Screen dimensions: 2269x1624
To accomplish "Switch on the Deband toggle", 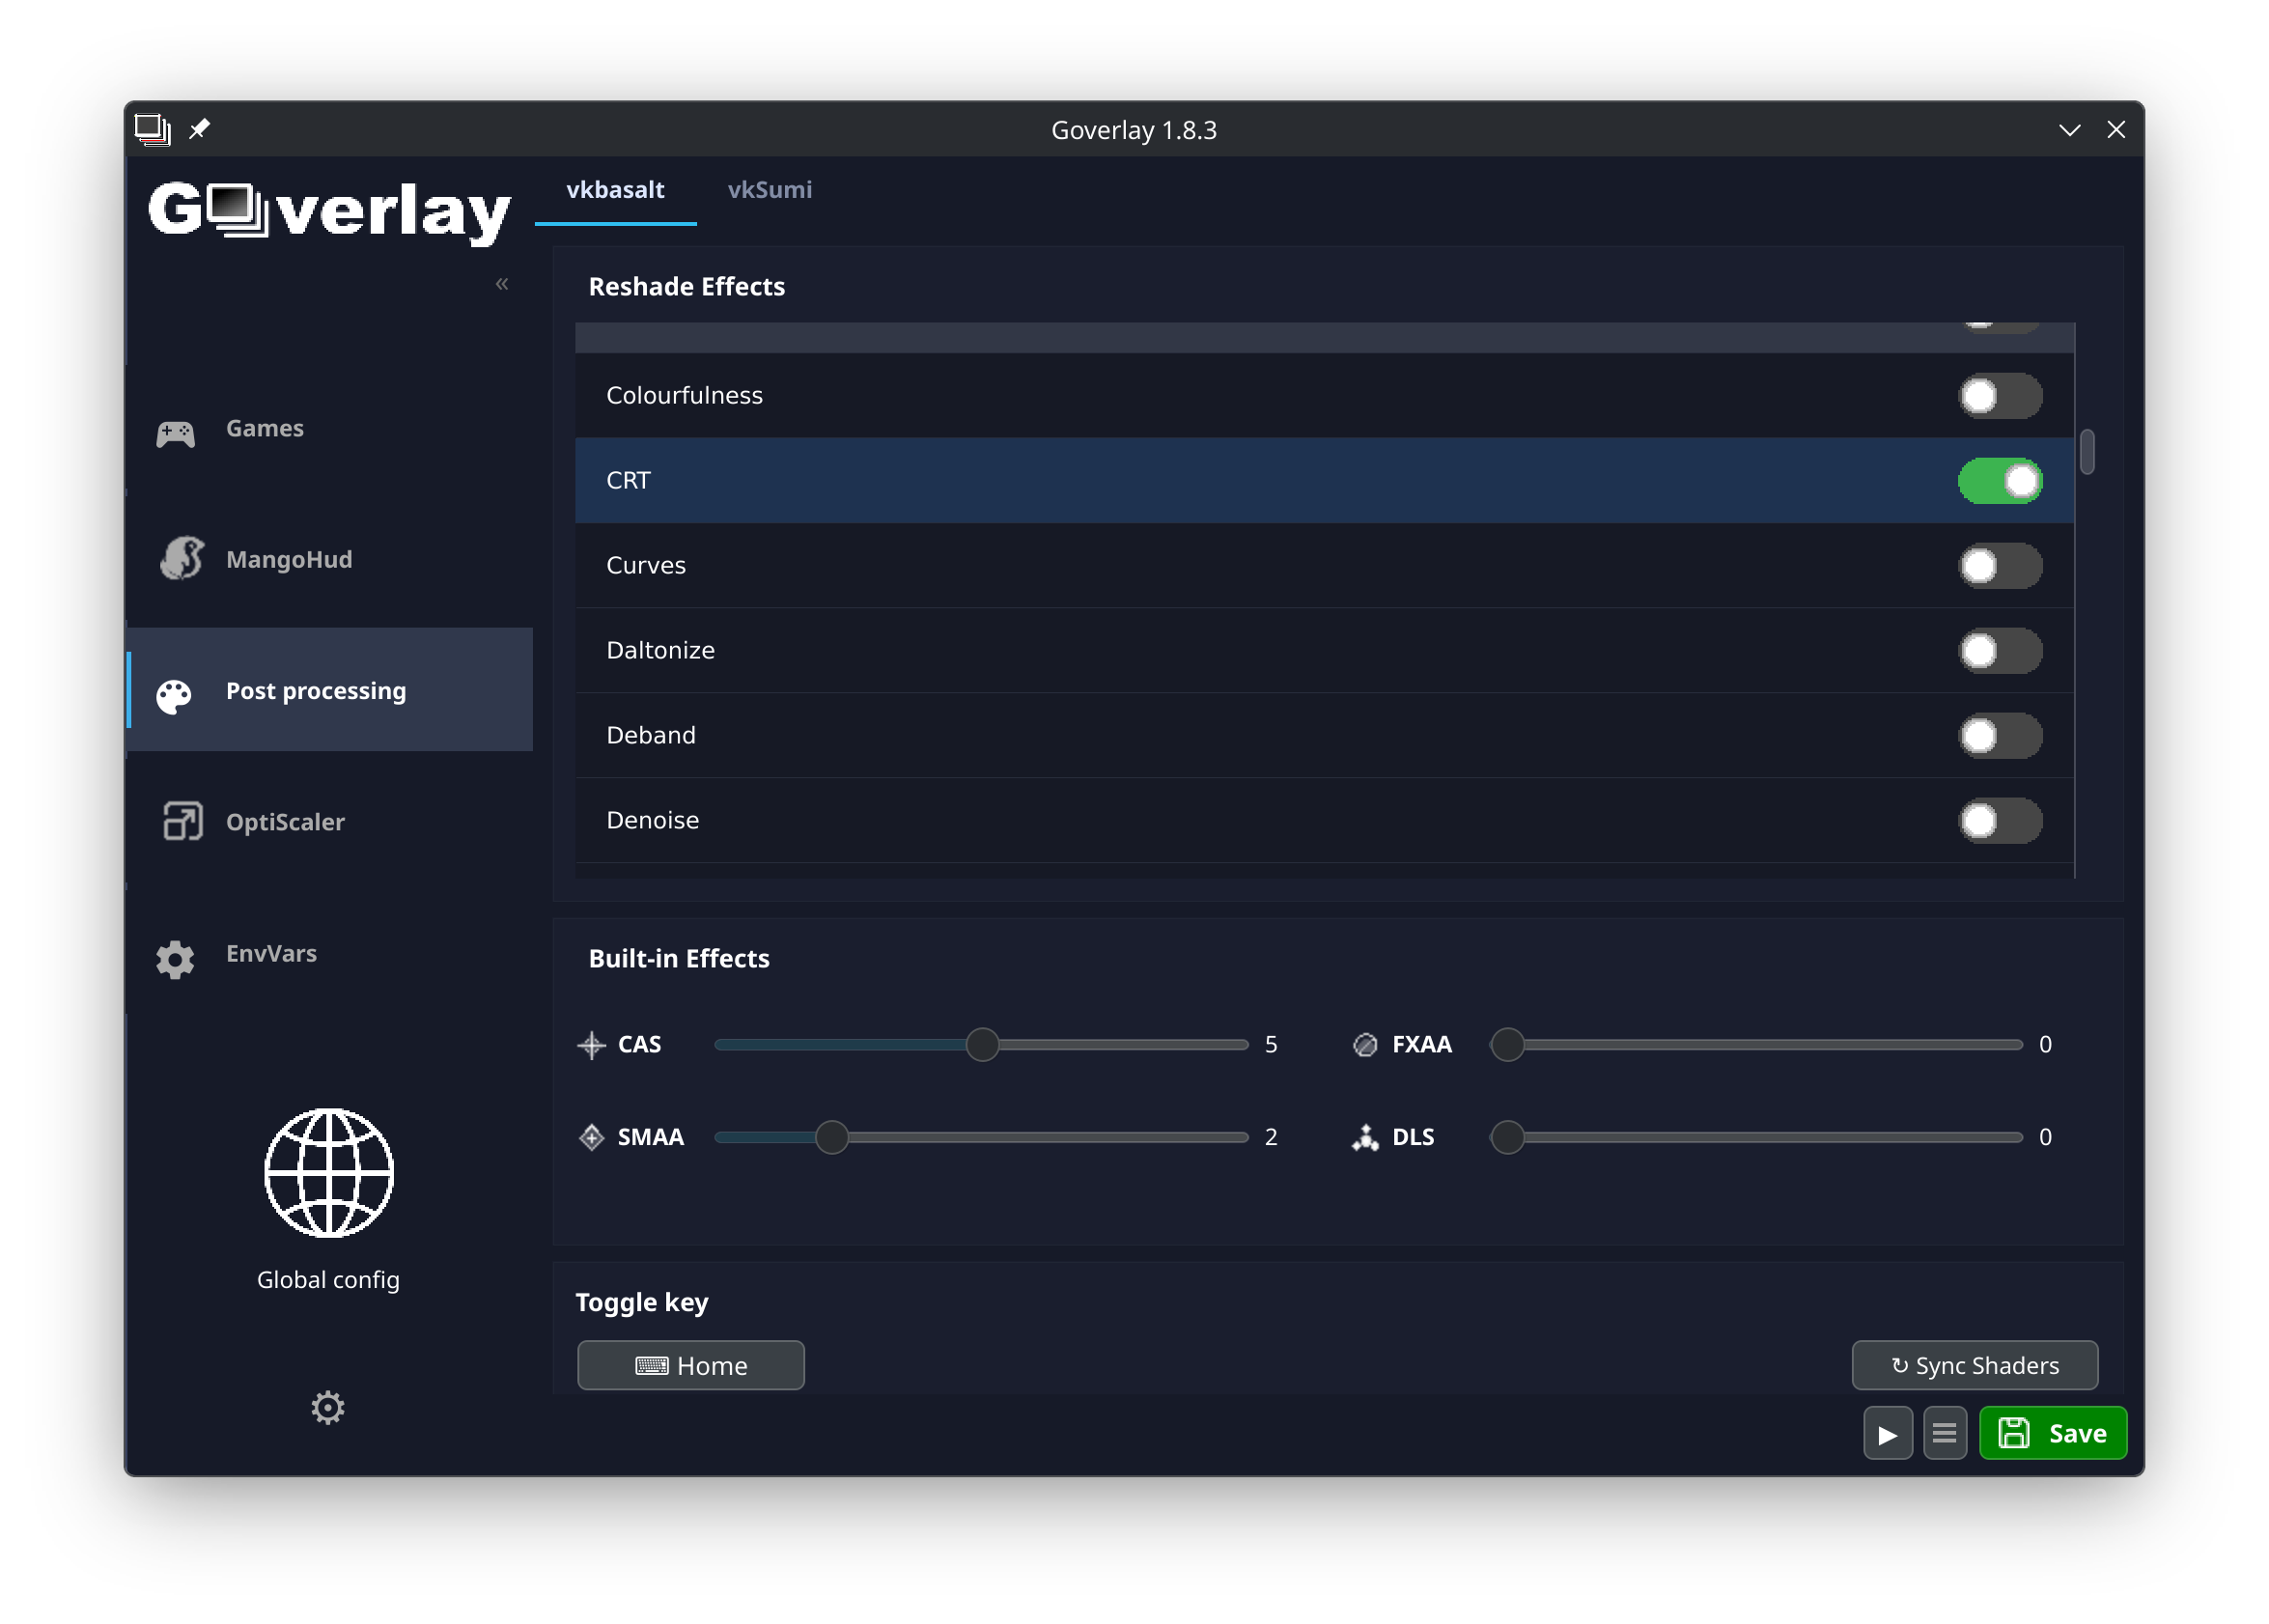I will coord(1999,736).
